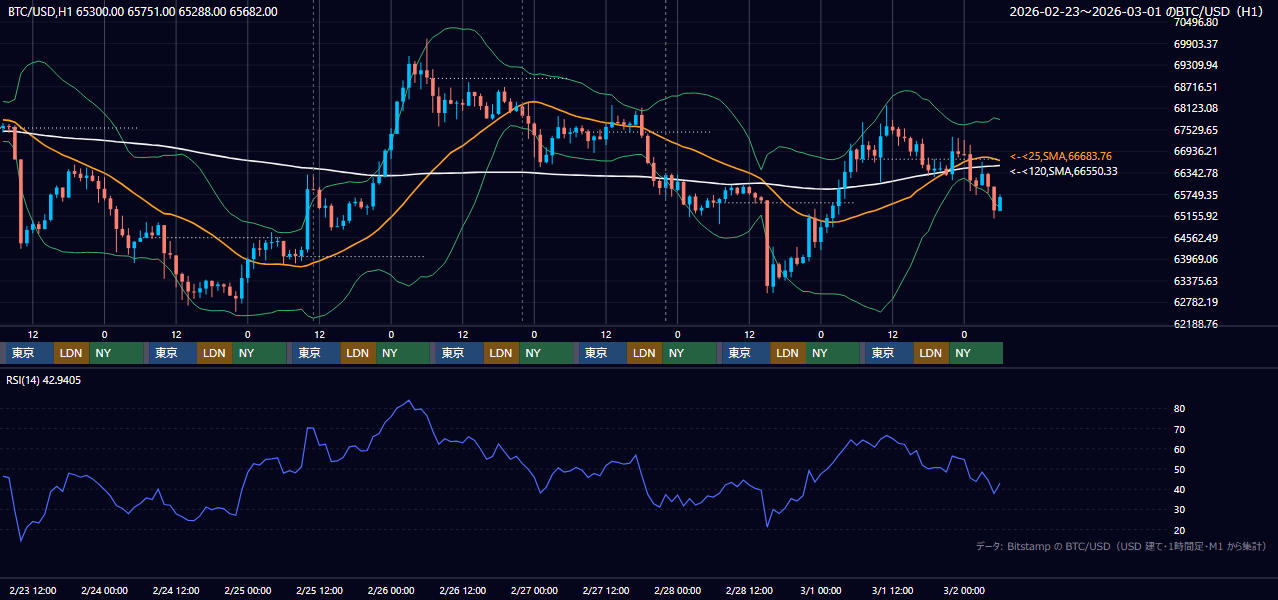Click price axis label 66936.21

tap(1195, 151)
